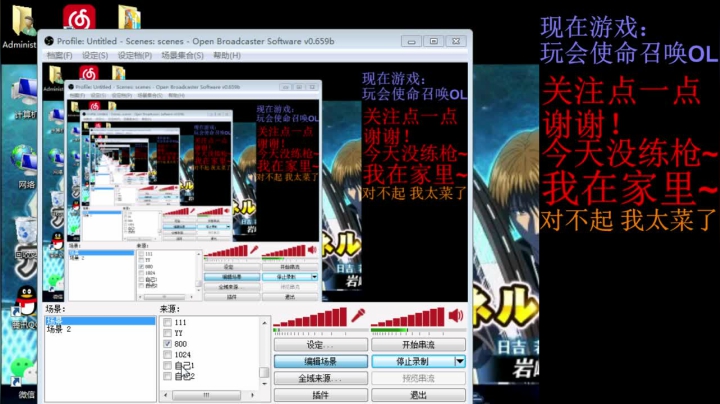720x404 pixels.
Task: Open the 帮助(H) menu
Action: tap(227, 56)
